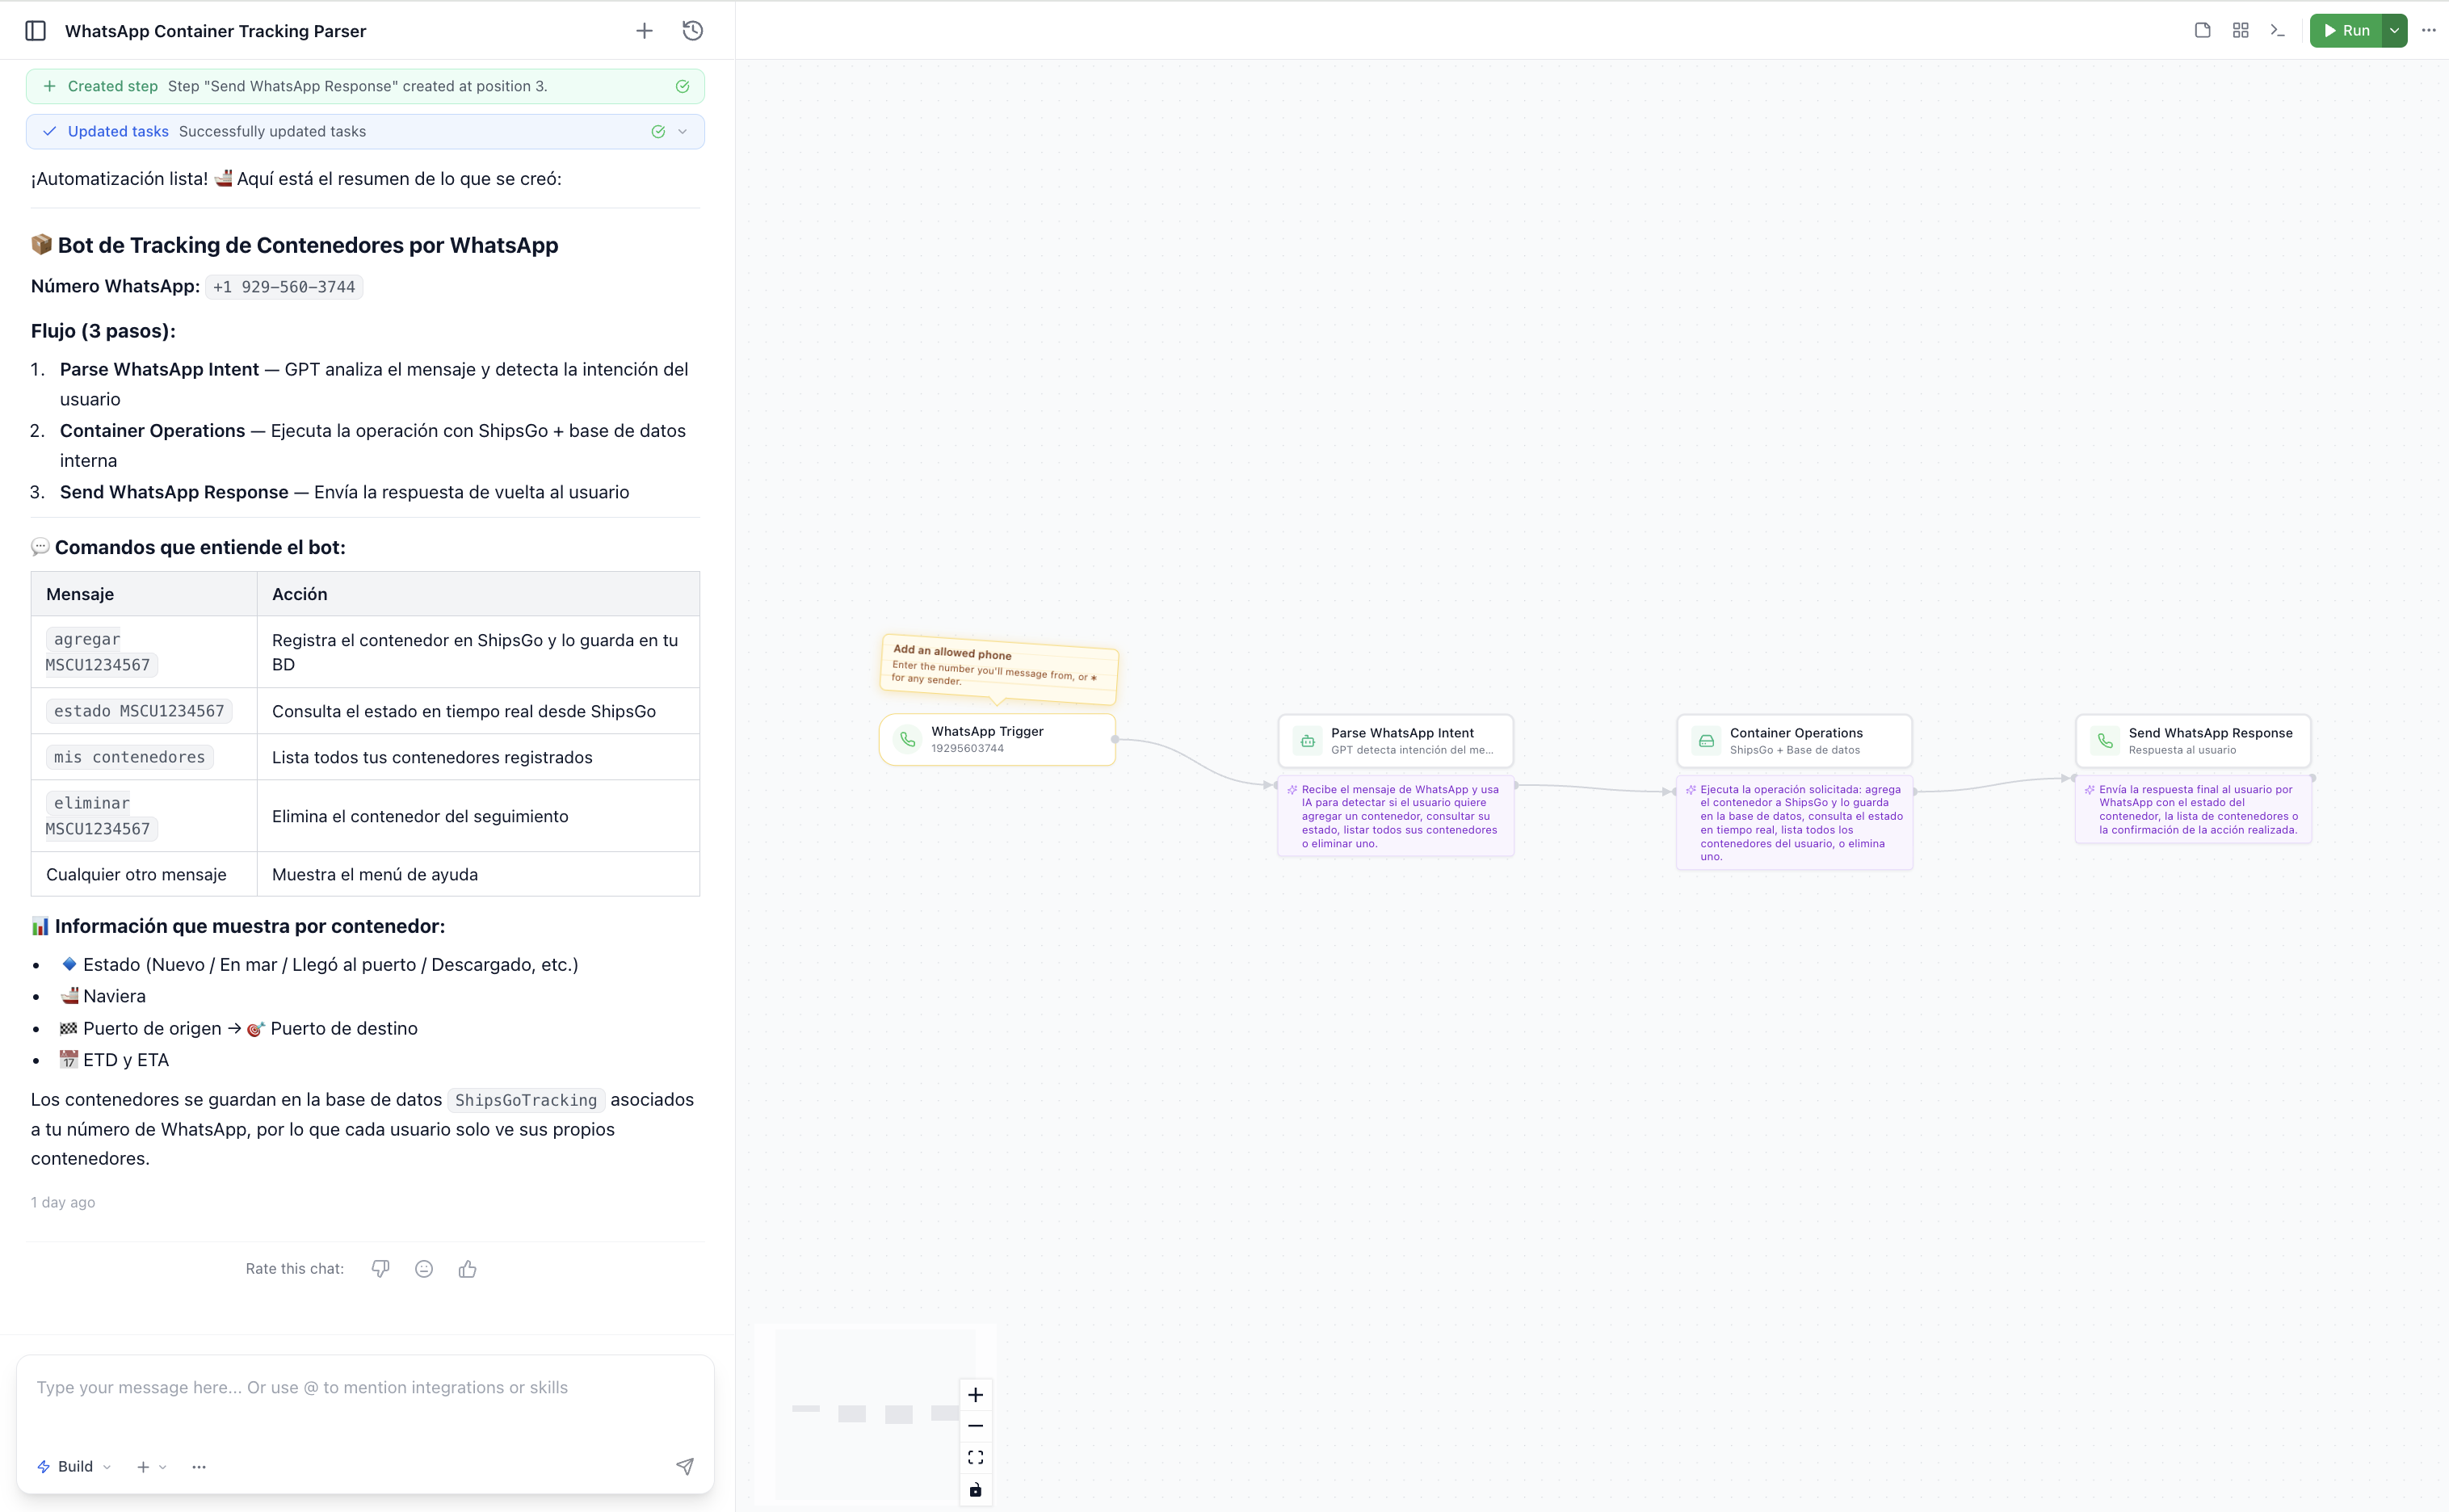The image size is (2449, 1512).
Task: Zoom in on the canvas
Action: click(975, 1394)
